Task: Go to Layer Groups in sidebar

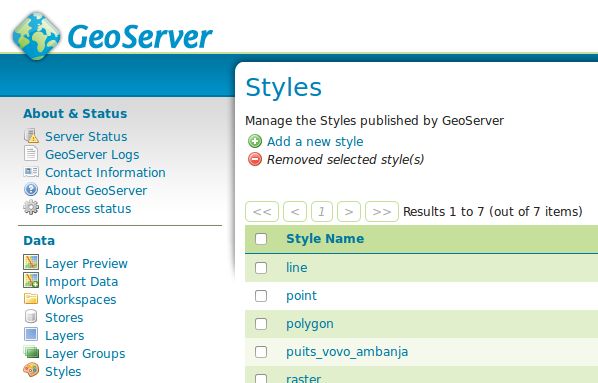Action: [x=85, y=354]
